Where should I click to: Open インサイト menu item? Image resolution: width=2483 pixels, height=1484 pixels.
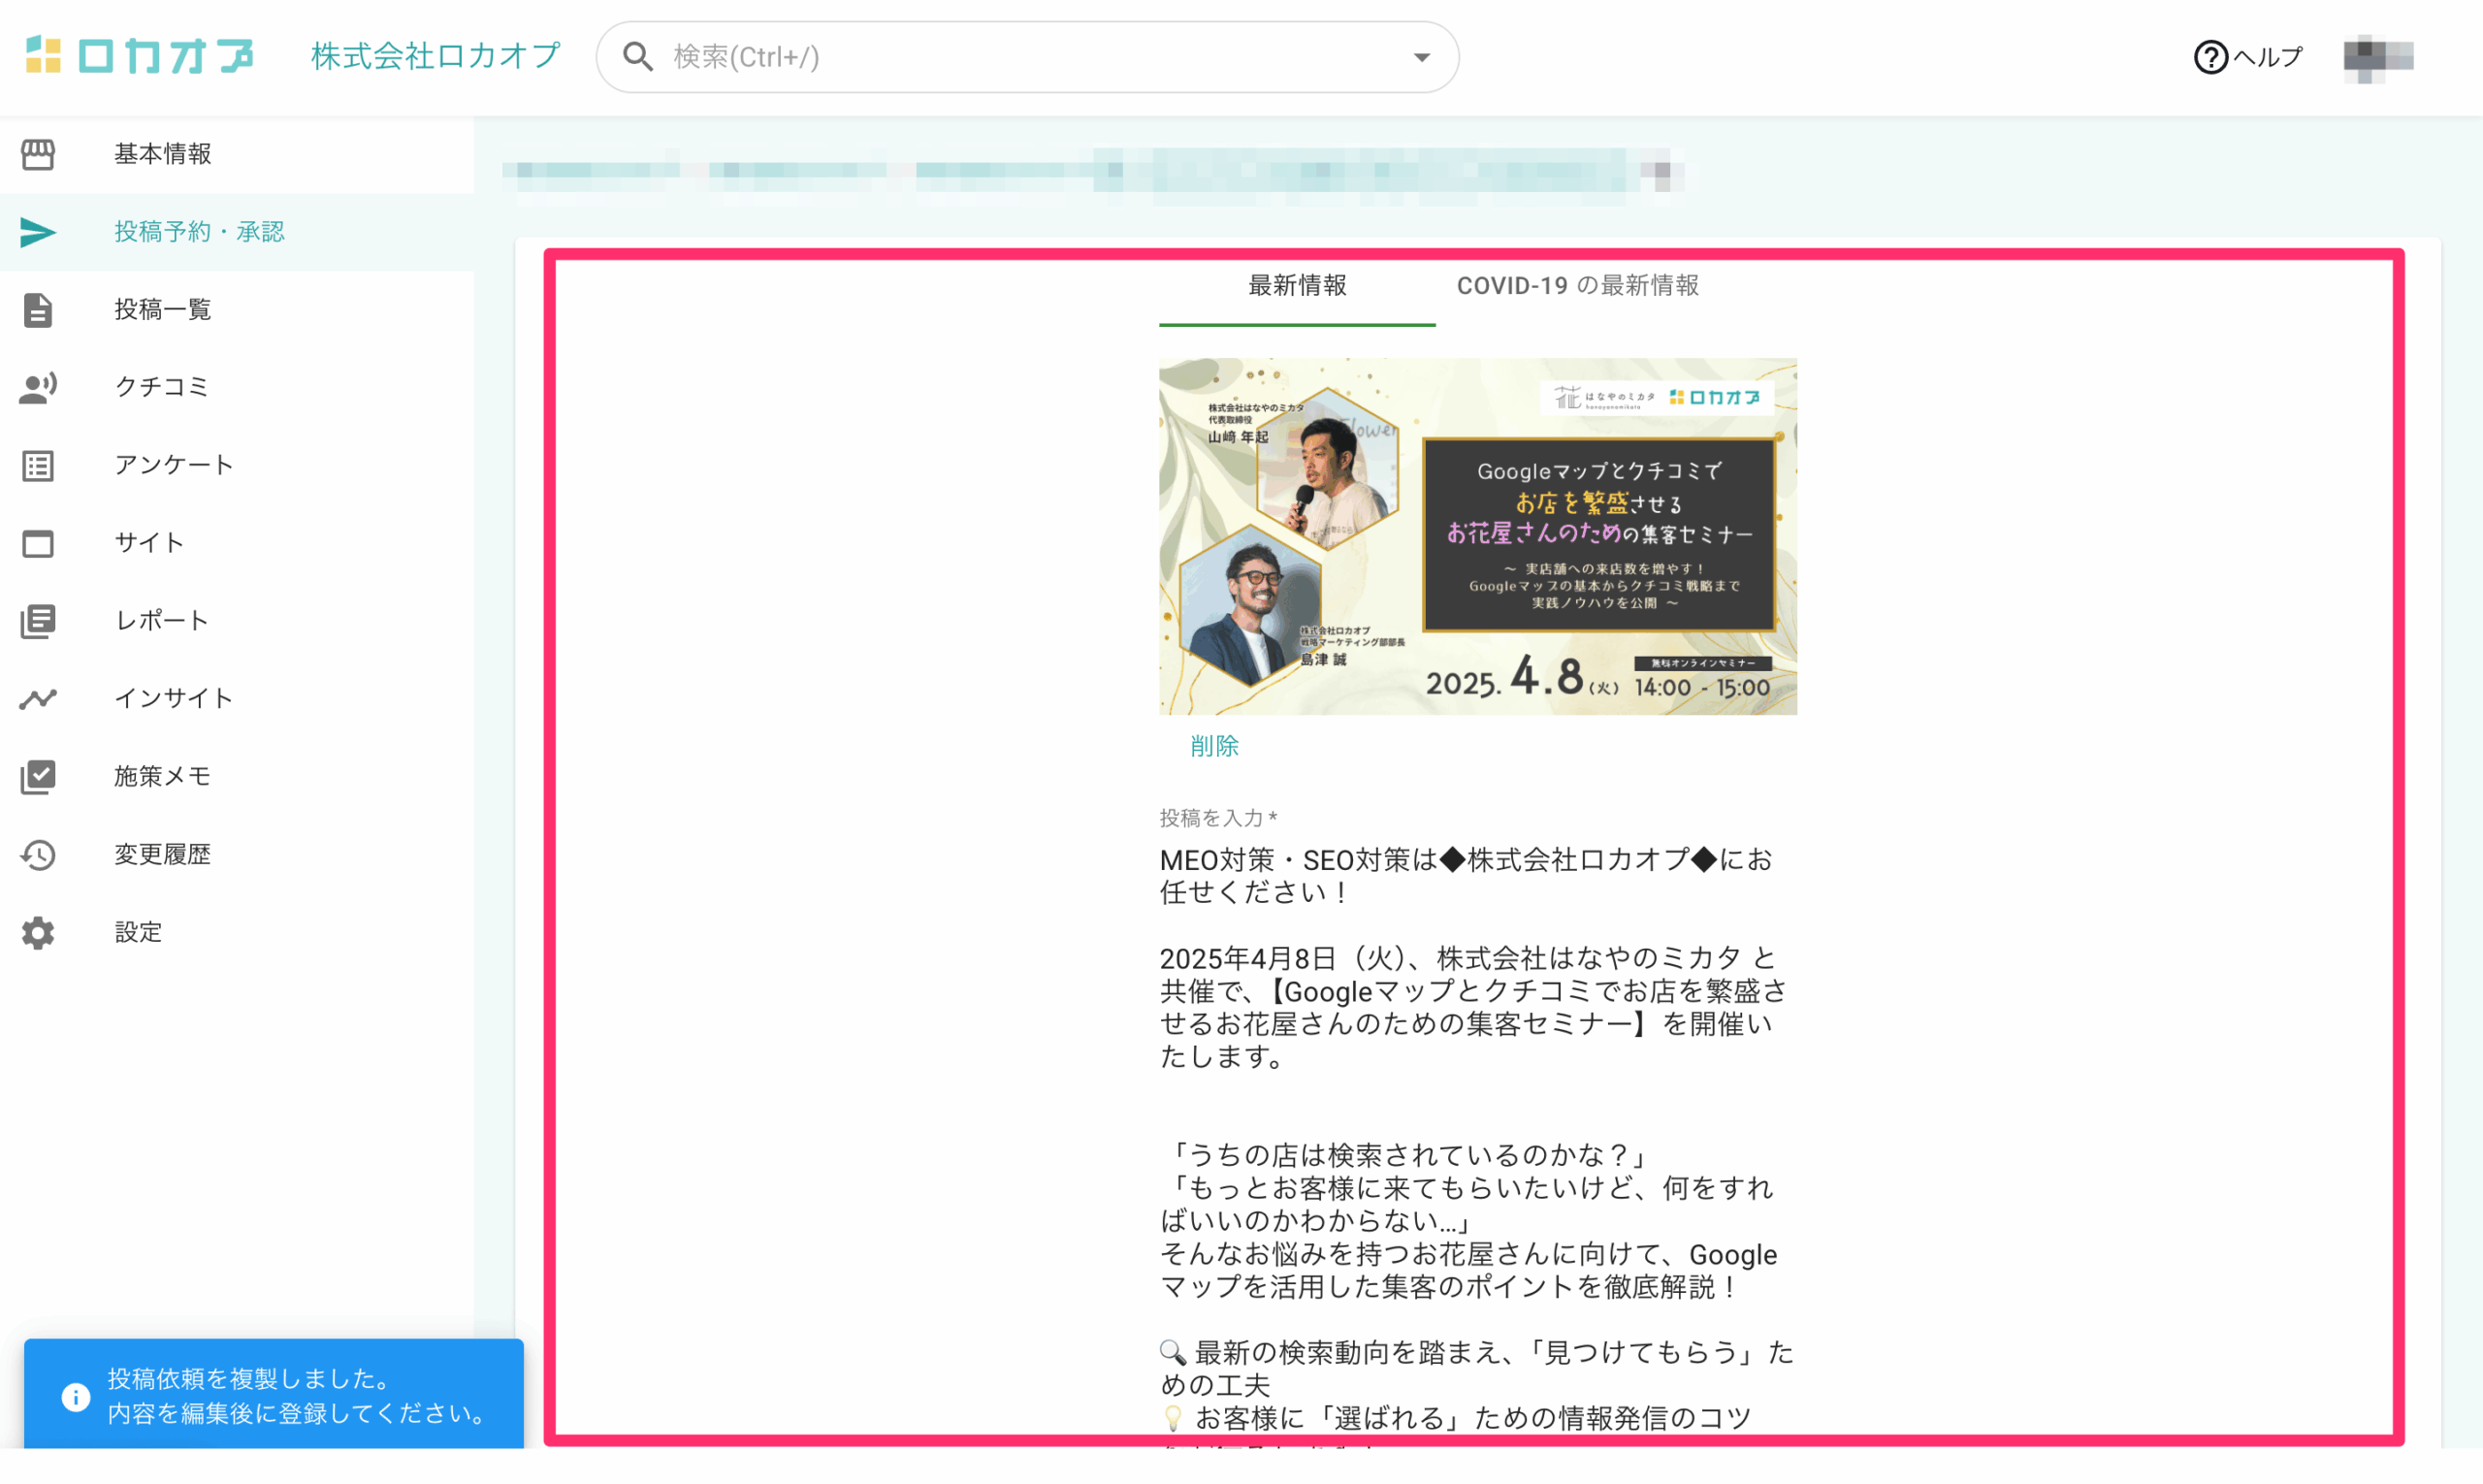237,699
